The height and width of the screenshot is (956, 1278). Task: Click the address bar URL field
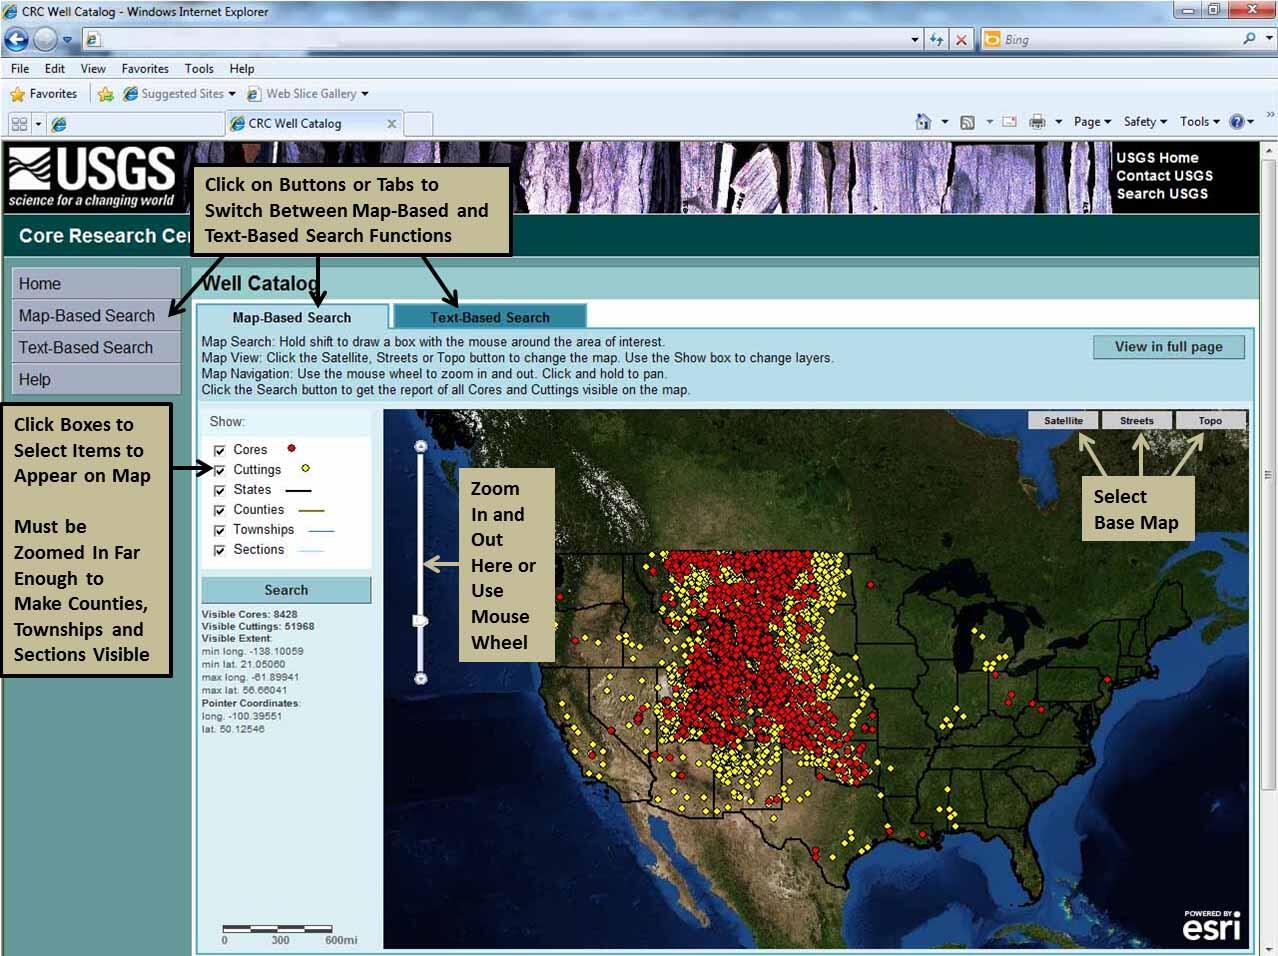coord(501,39)
